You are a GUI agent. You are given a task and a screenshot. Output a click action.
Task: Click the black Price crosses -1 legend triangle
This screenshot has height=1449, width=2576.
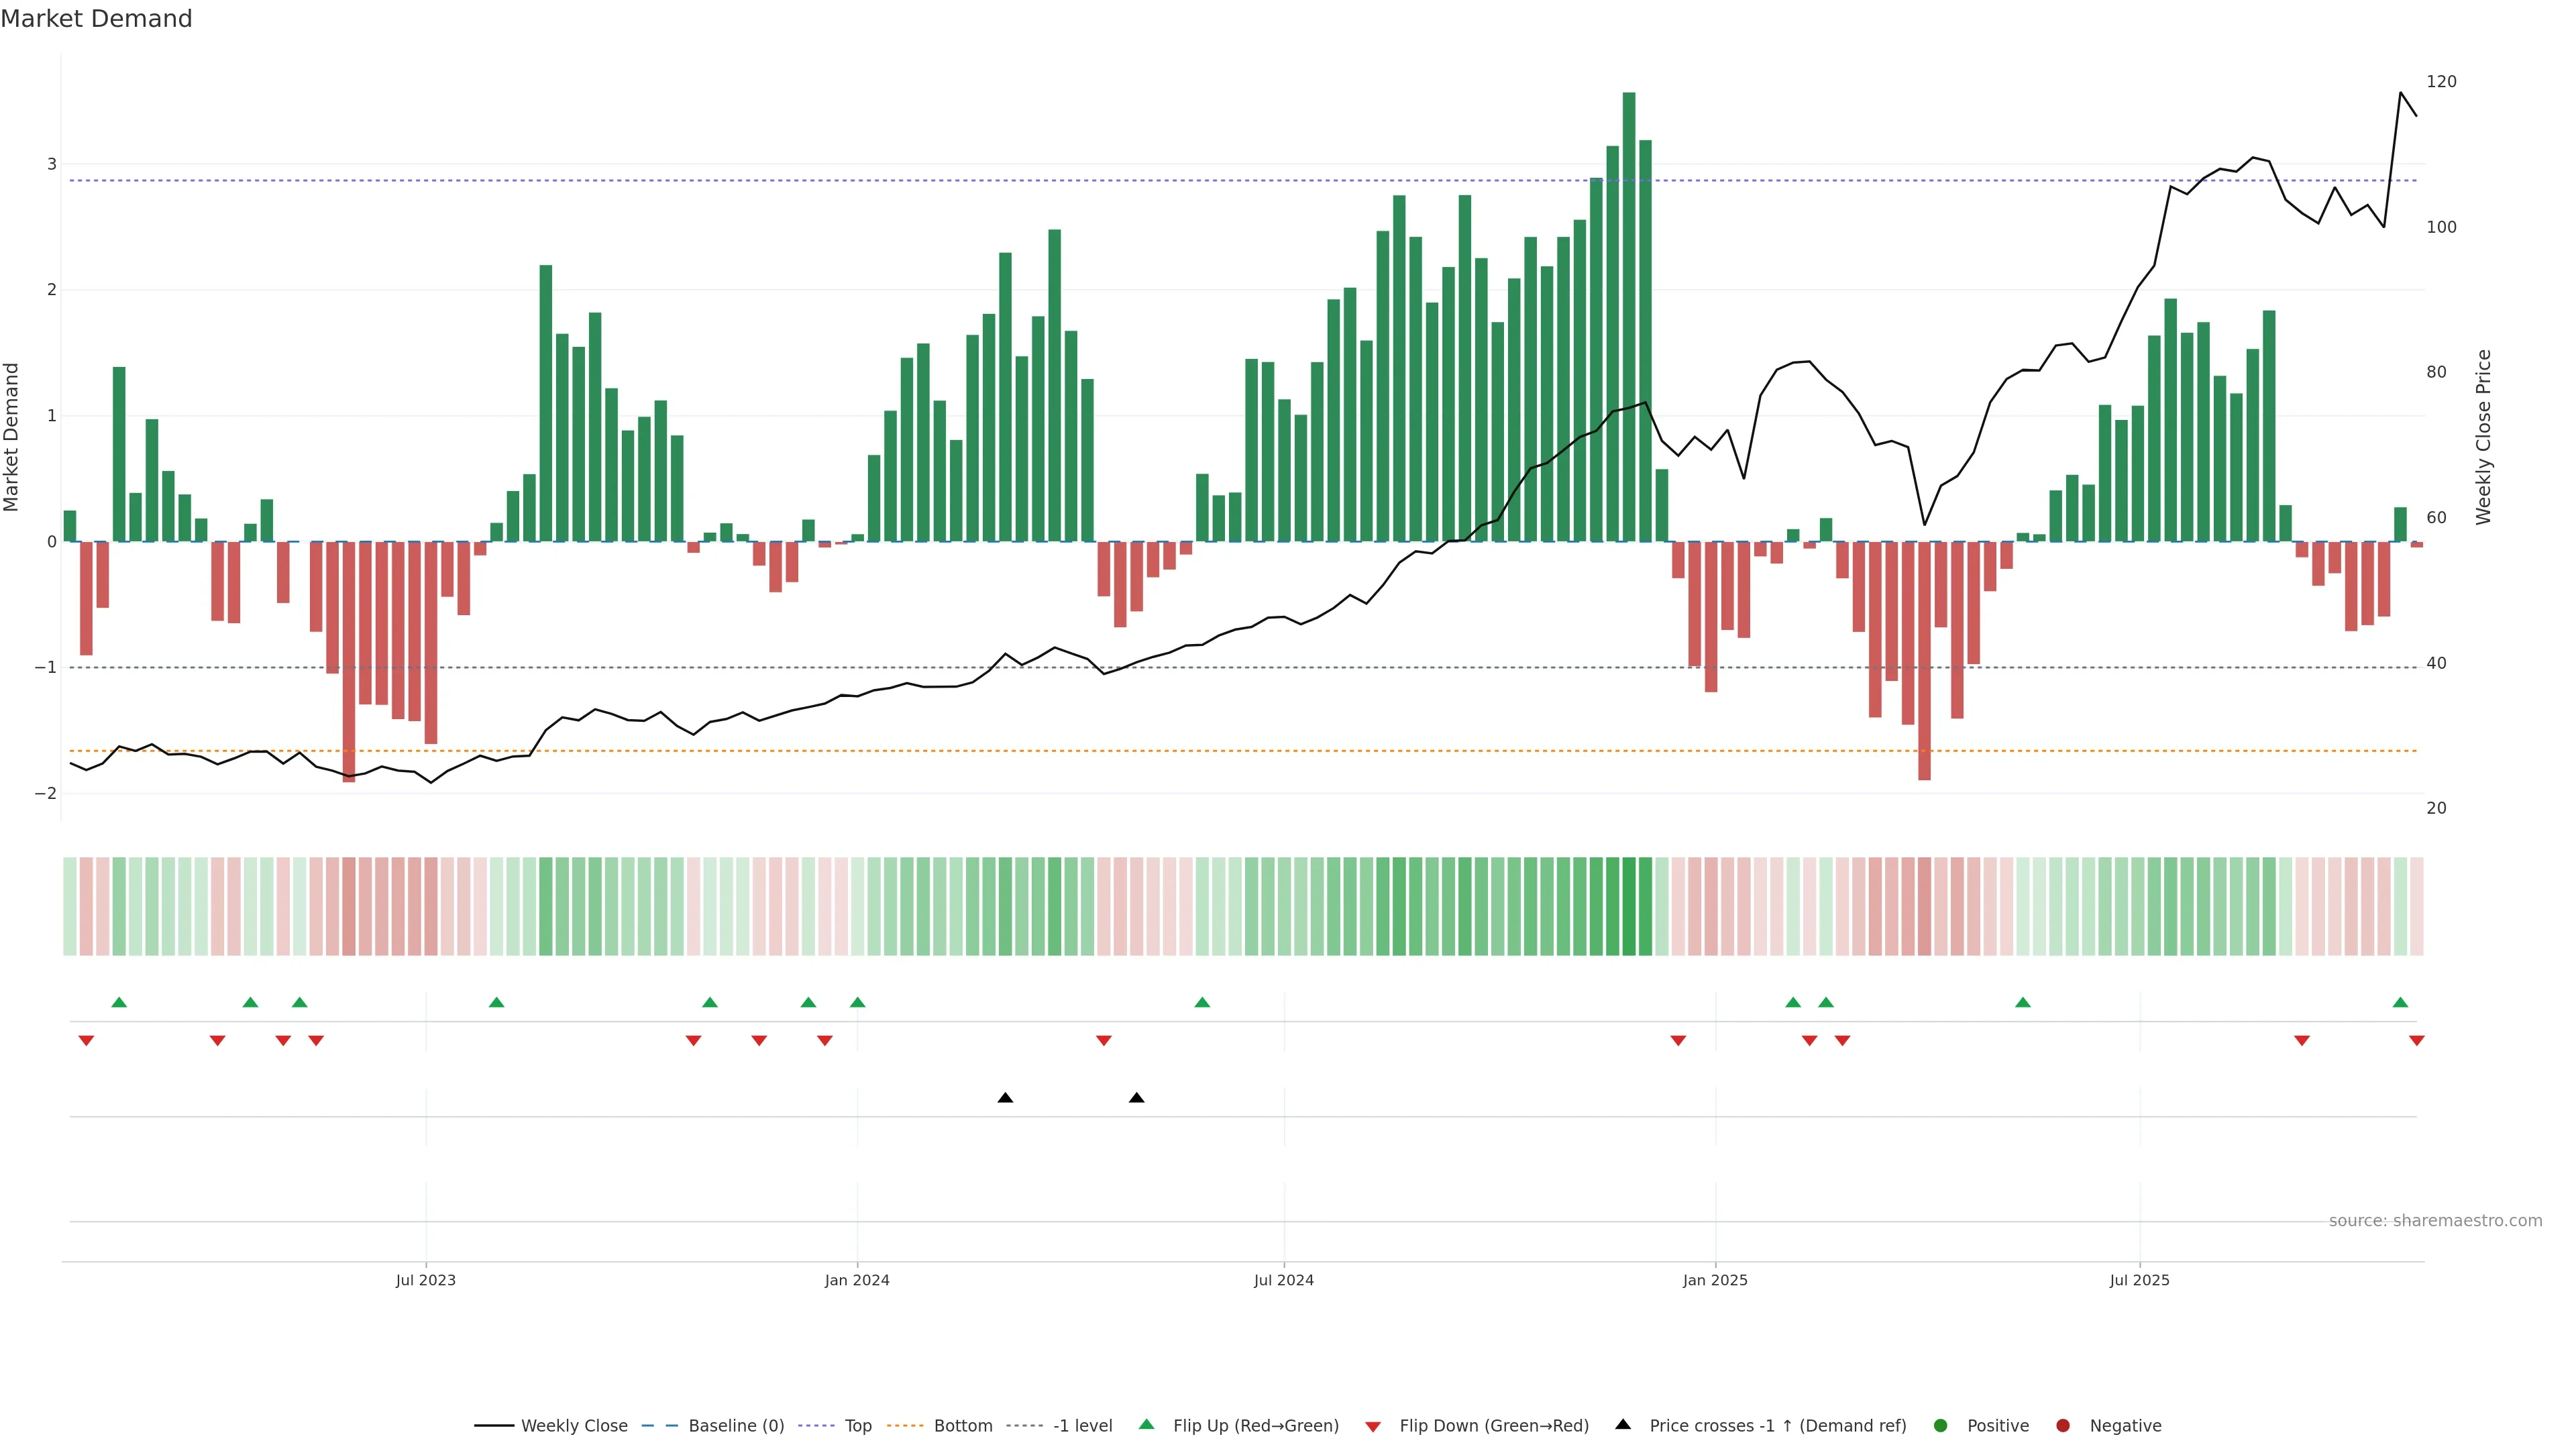pos(1623,1424)
